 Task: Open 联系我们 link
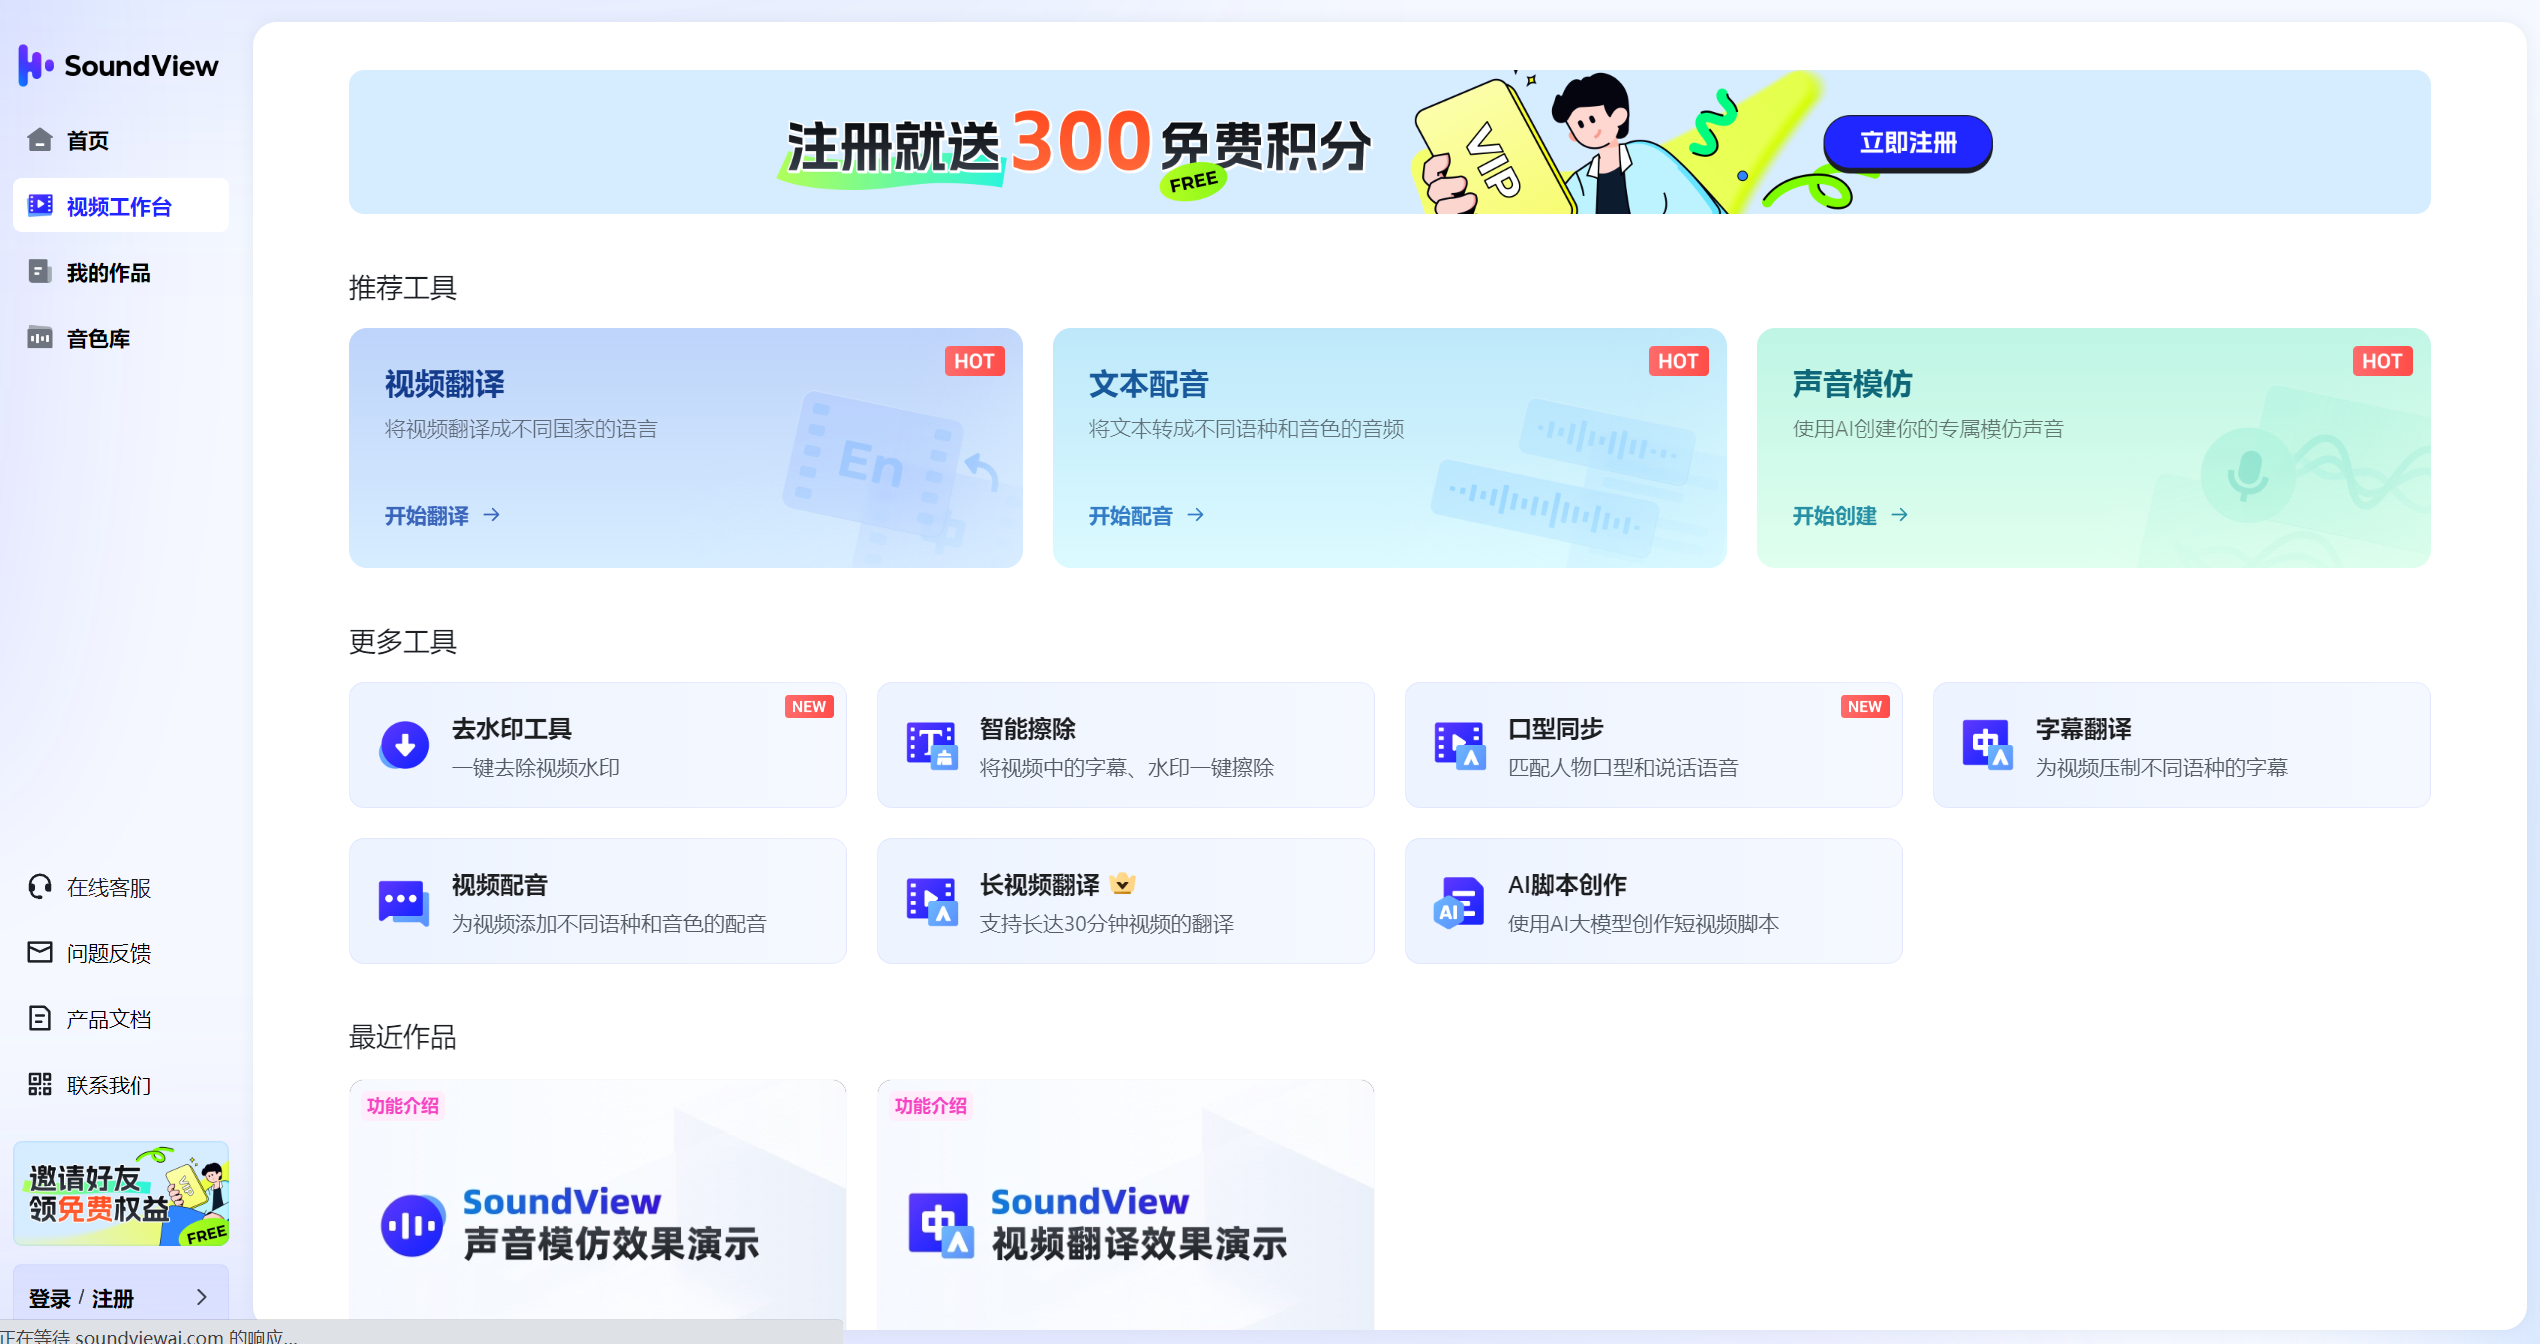(121, 1085)
